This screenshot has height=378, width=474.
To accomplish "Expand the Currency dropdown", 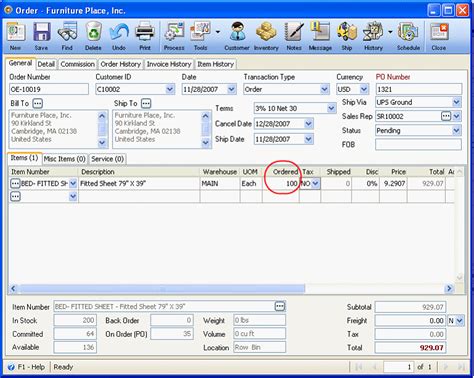I will [364, 89].
